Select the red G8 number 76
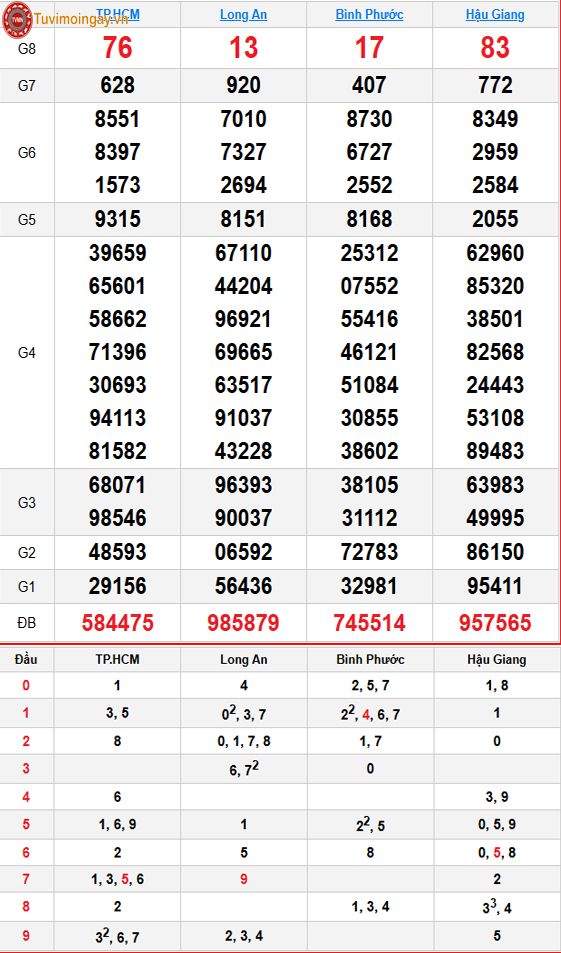The width and height of the screenshot is (561, 953). (x=117, y=47)
